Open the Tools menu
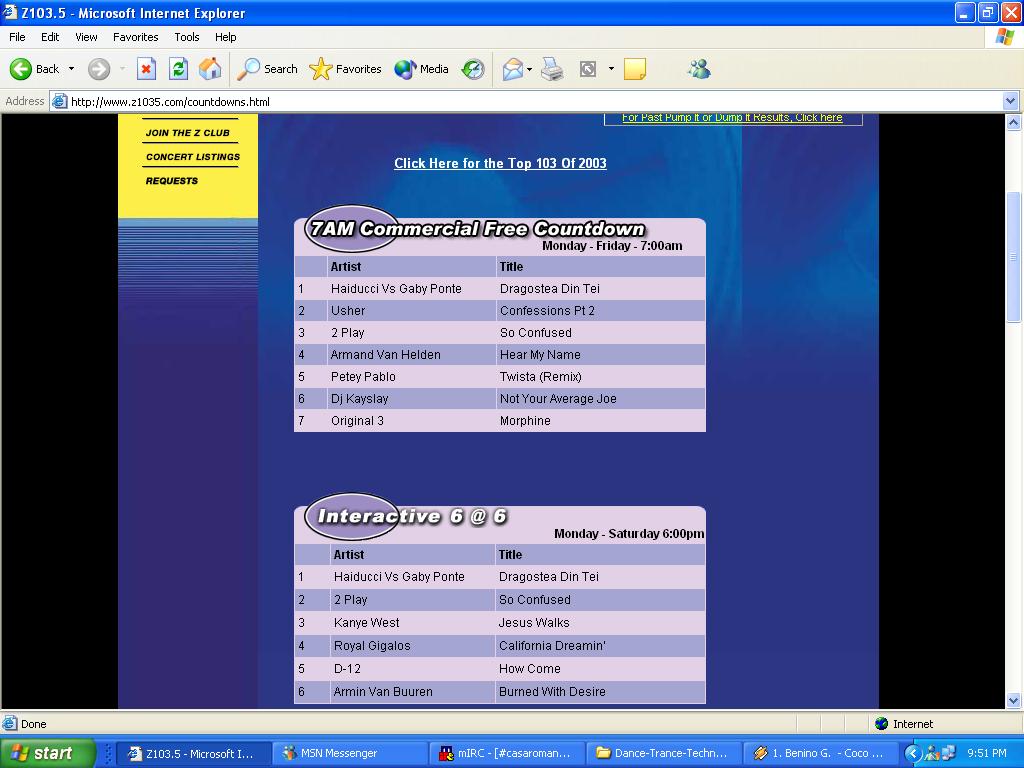The image size is (1024, 768). [187, 37]
